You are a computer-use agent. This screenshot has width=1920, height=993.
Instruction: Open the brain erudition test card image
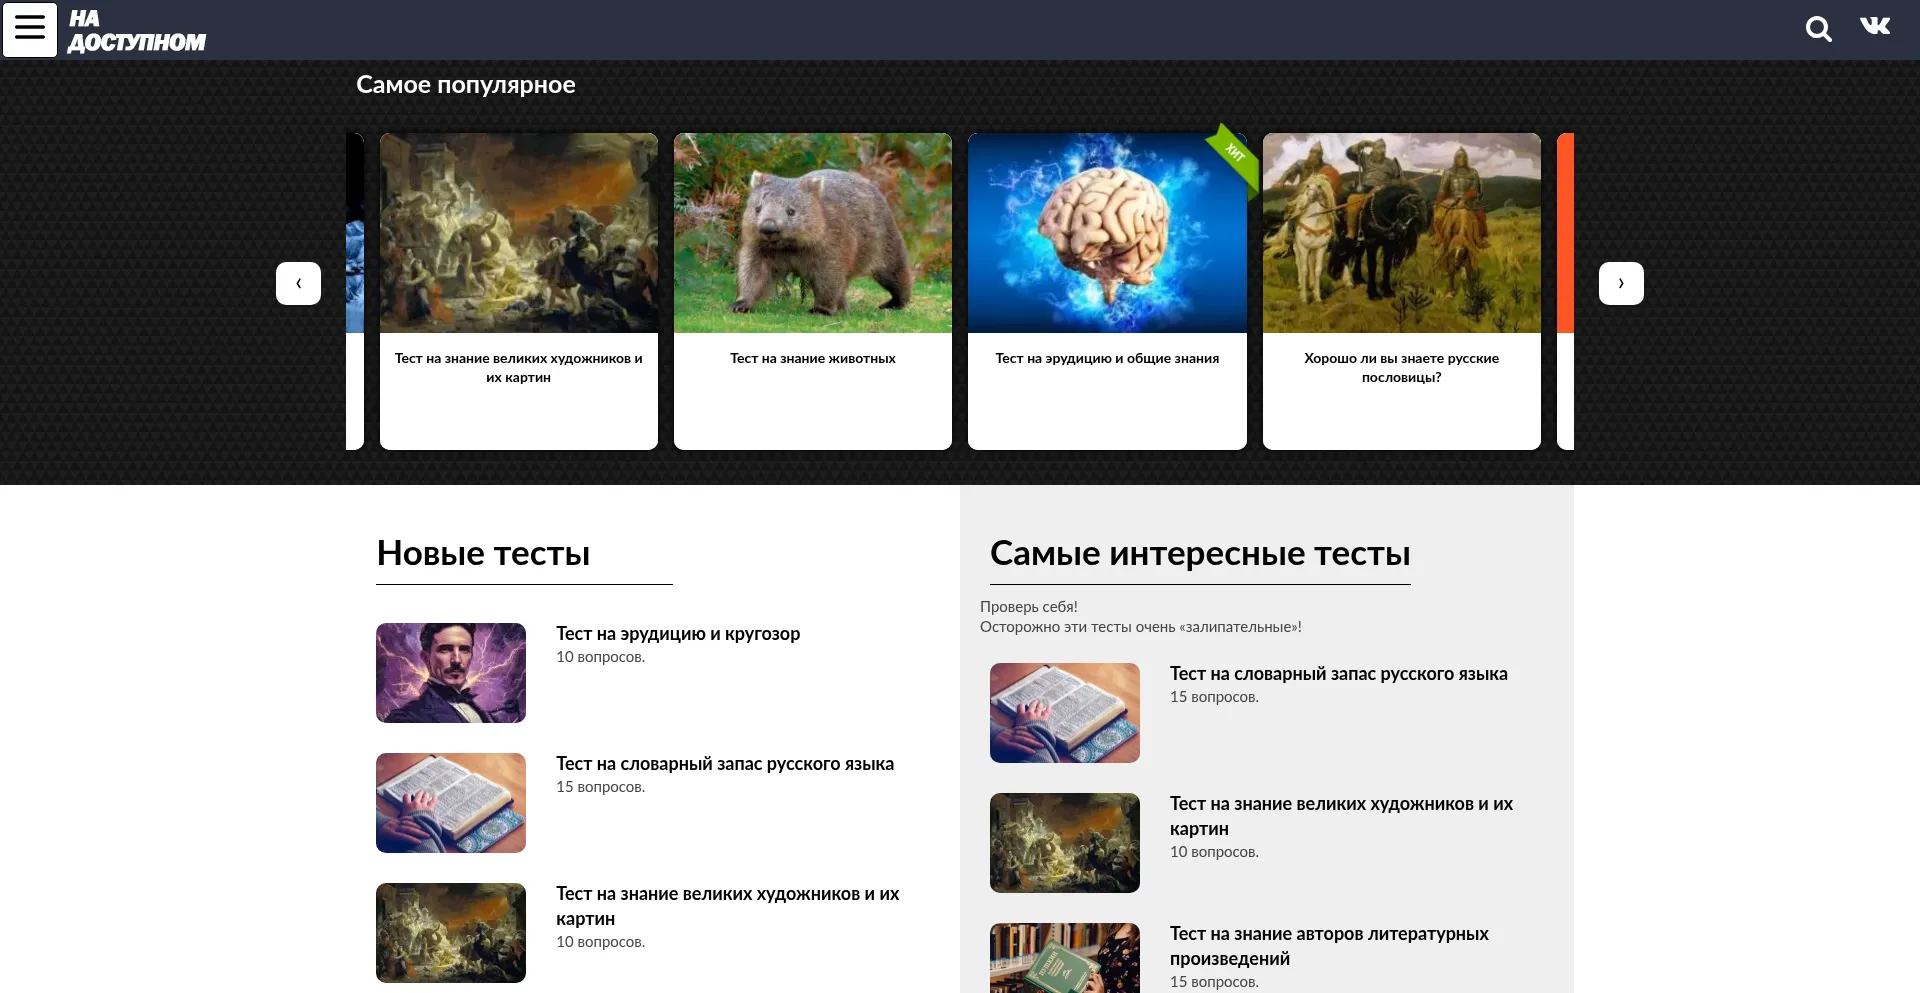tap(1106, 233)
